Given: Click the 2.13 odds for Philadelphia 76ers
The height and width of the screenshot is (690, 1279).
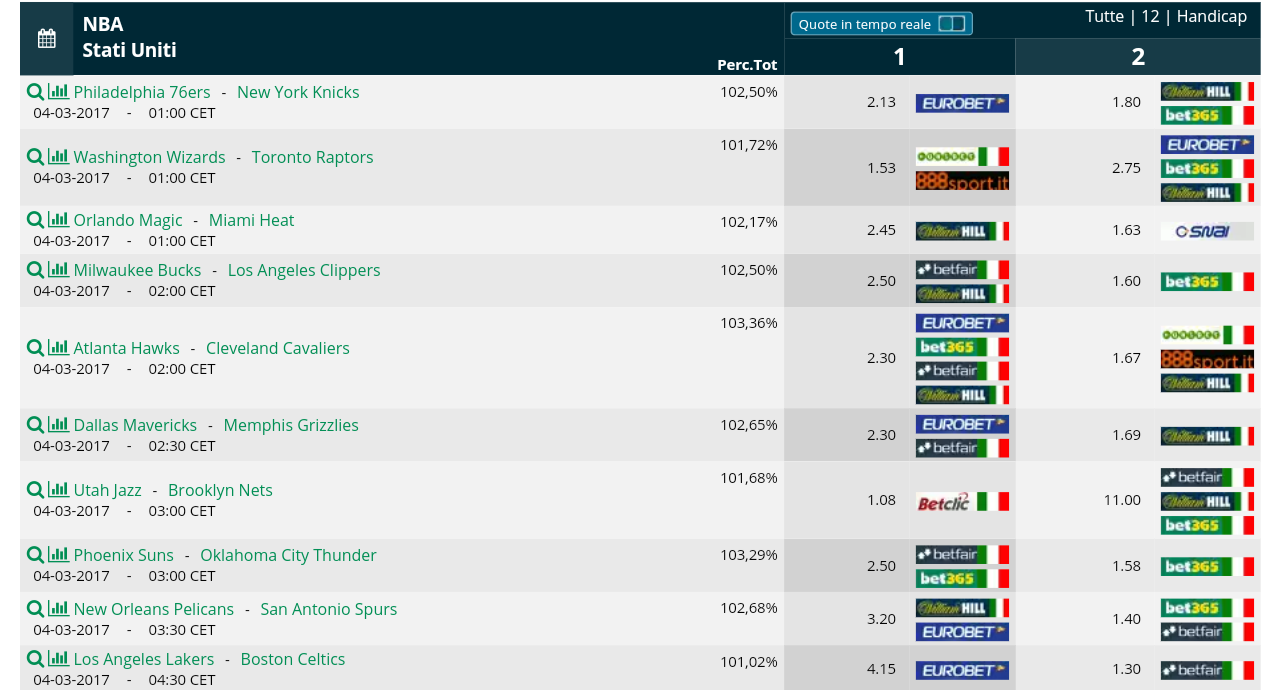Looking at the screenshot, I should click(x=881, y=102).
